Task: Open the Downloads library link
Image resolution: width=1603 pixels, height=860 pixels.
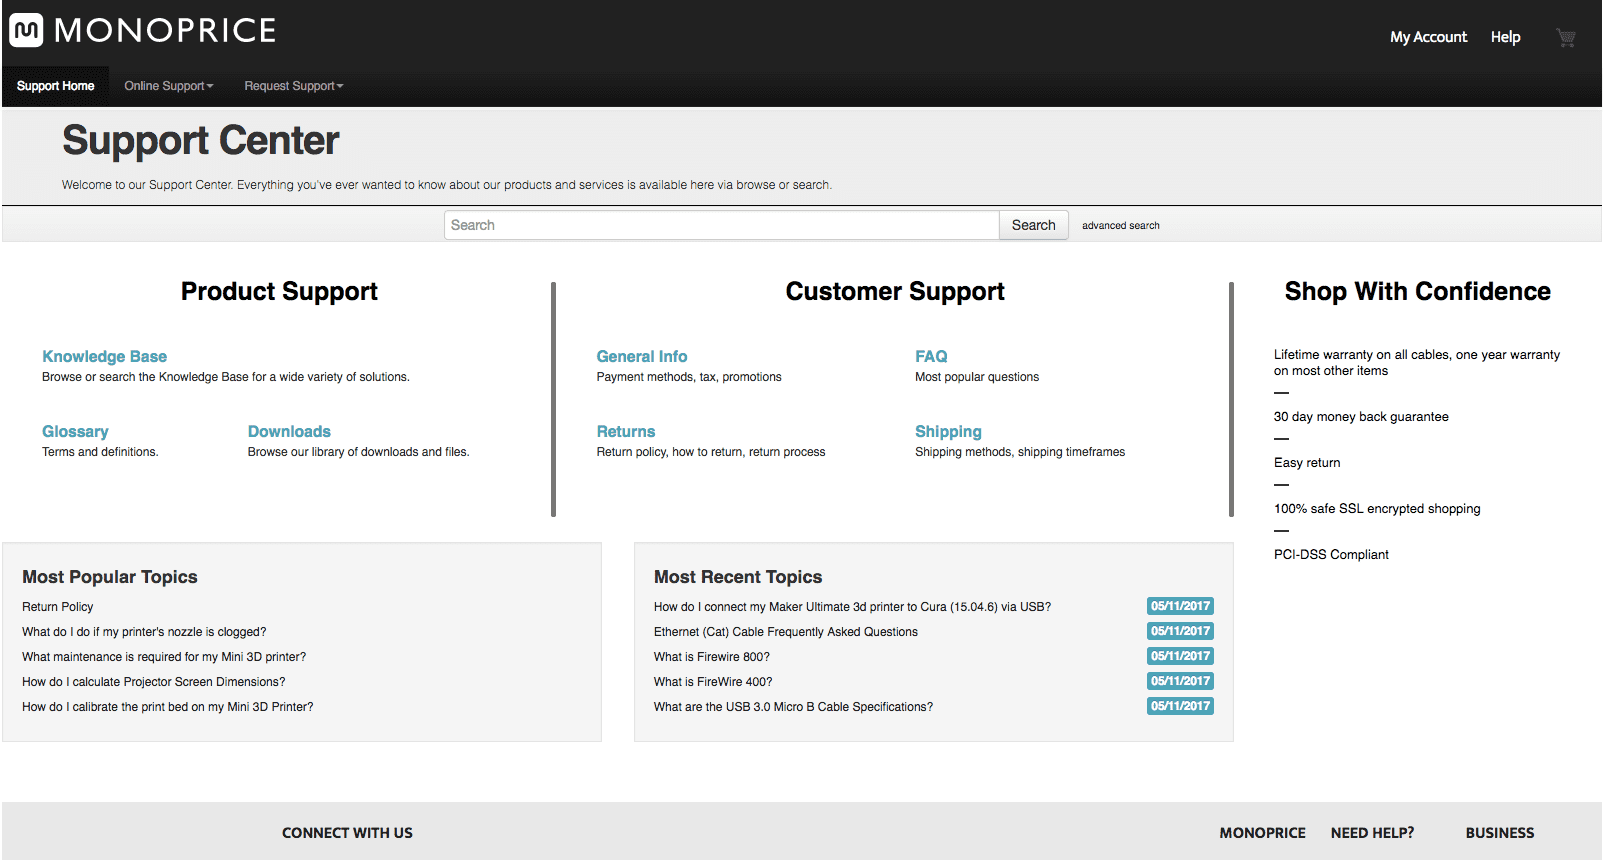Action: (x=289, y=431)
